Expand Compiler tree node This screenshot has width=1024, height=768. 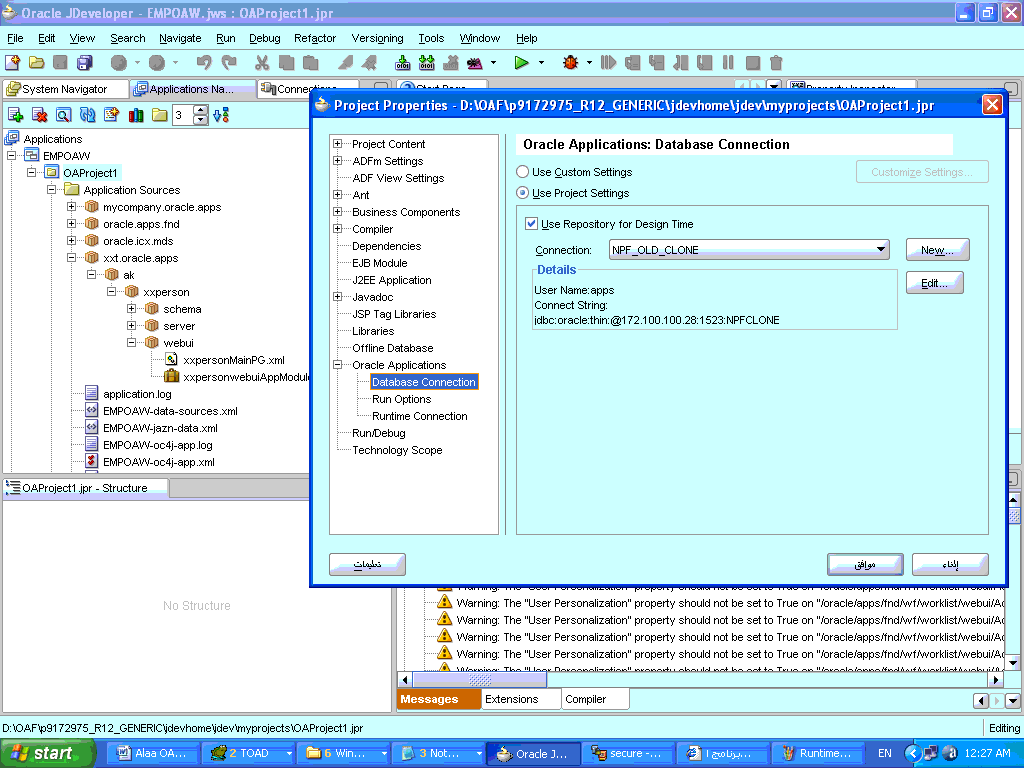point(338,229)
